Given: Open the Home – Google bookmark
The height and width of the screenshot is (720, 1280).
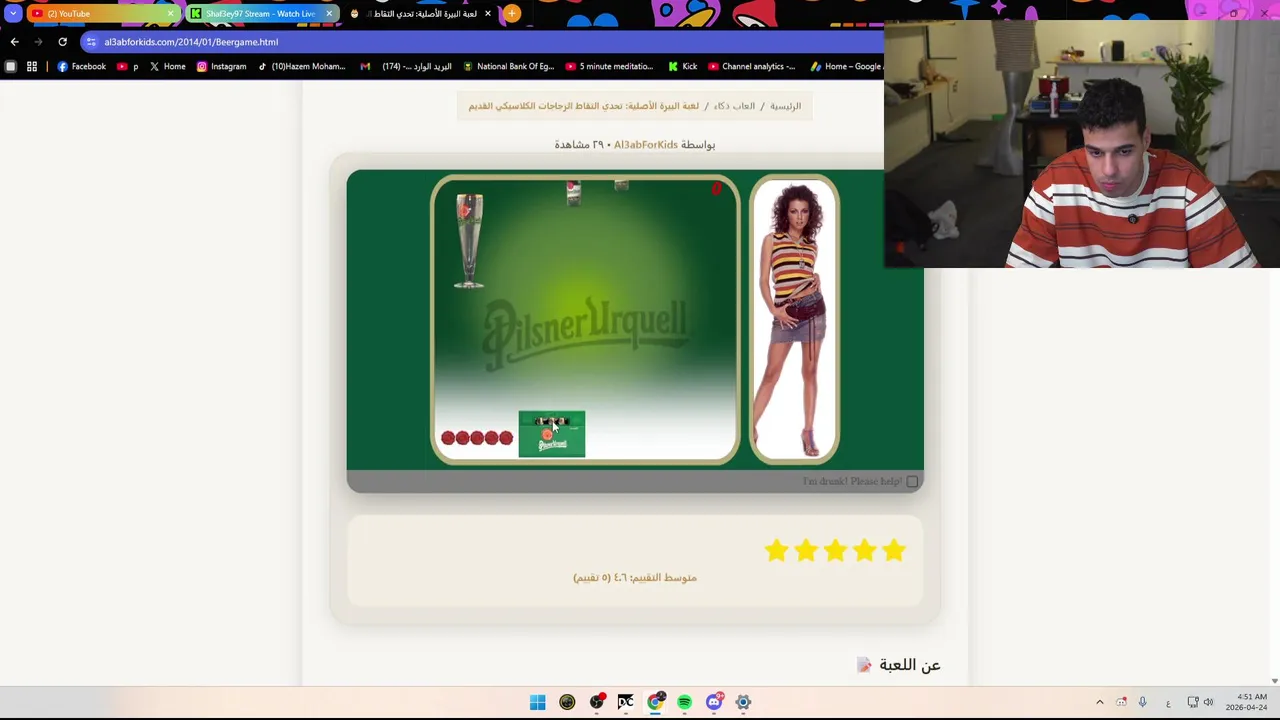Looking at the screenshot, I should 846,66.
